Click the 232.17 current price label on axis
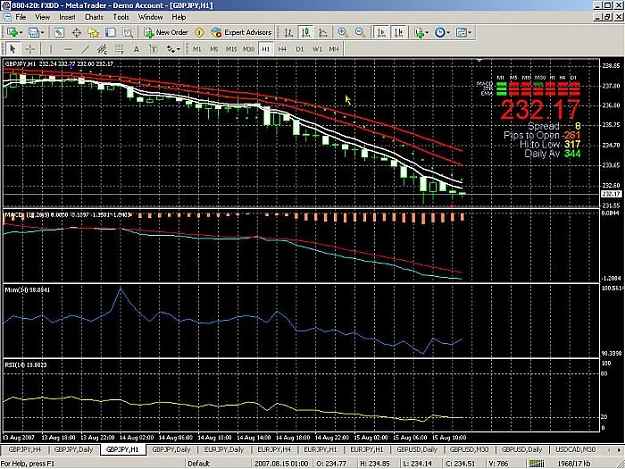The height and width of the screenshot is (469, 625). [610, 194]
